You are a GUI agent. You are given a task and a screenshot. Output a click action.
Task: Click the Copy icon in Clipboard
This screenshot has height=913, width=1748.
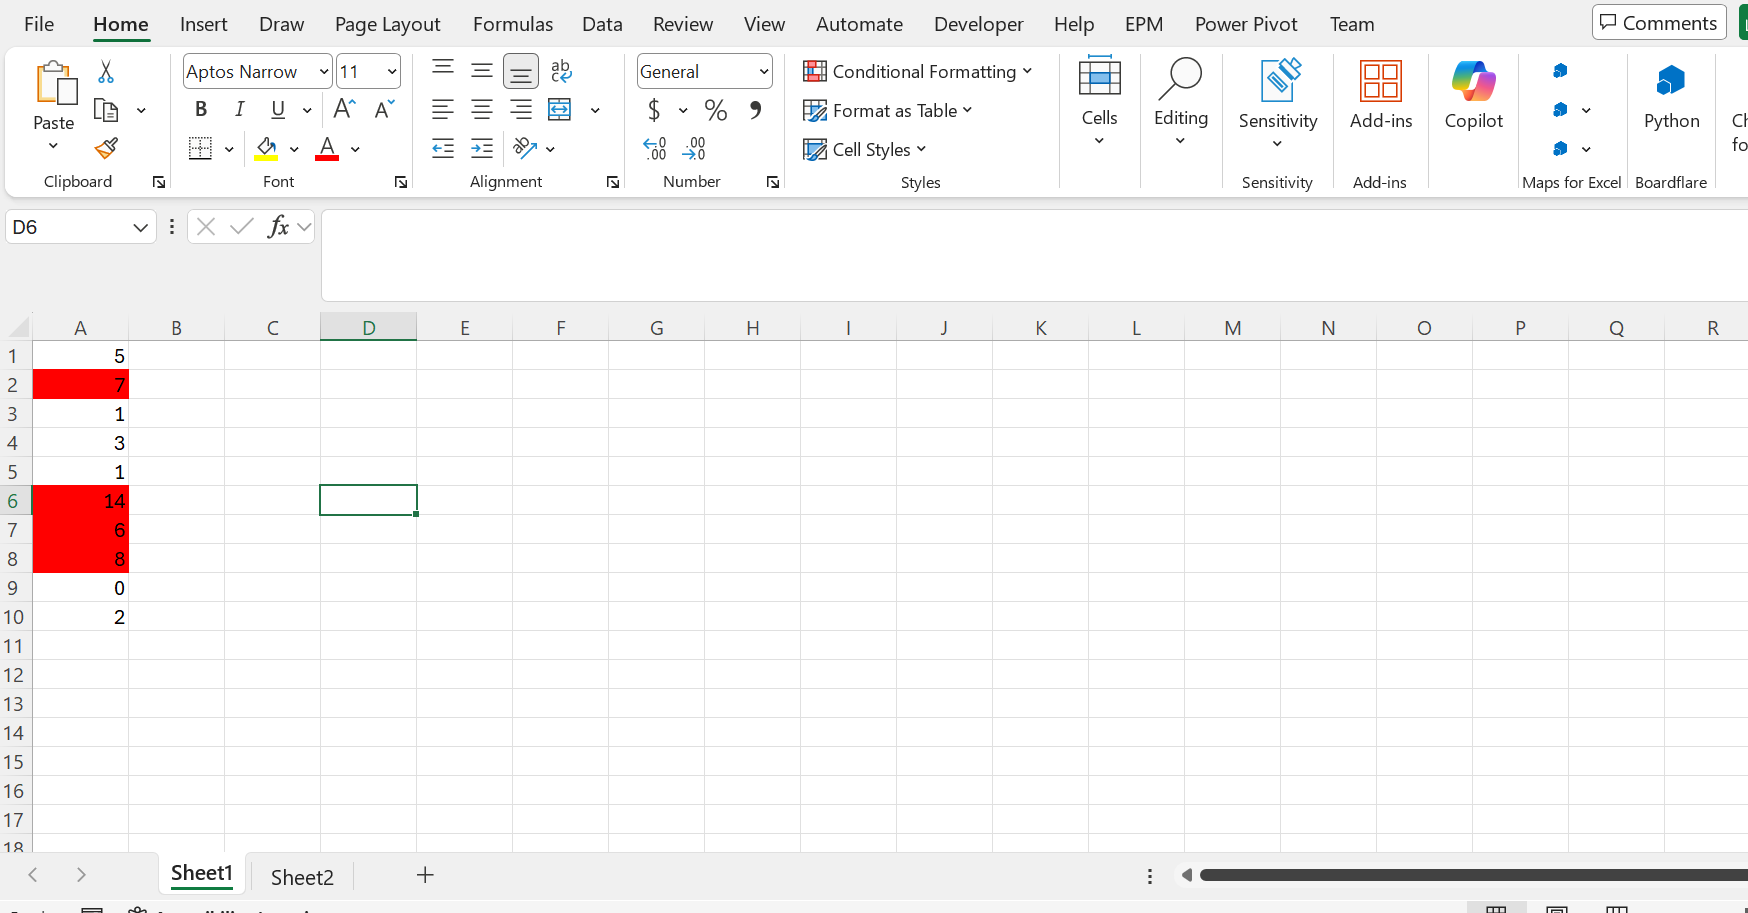point(106,110)
